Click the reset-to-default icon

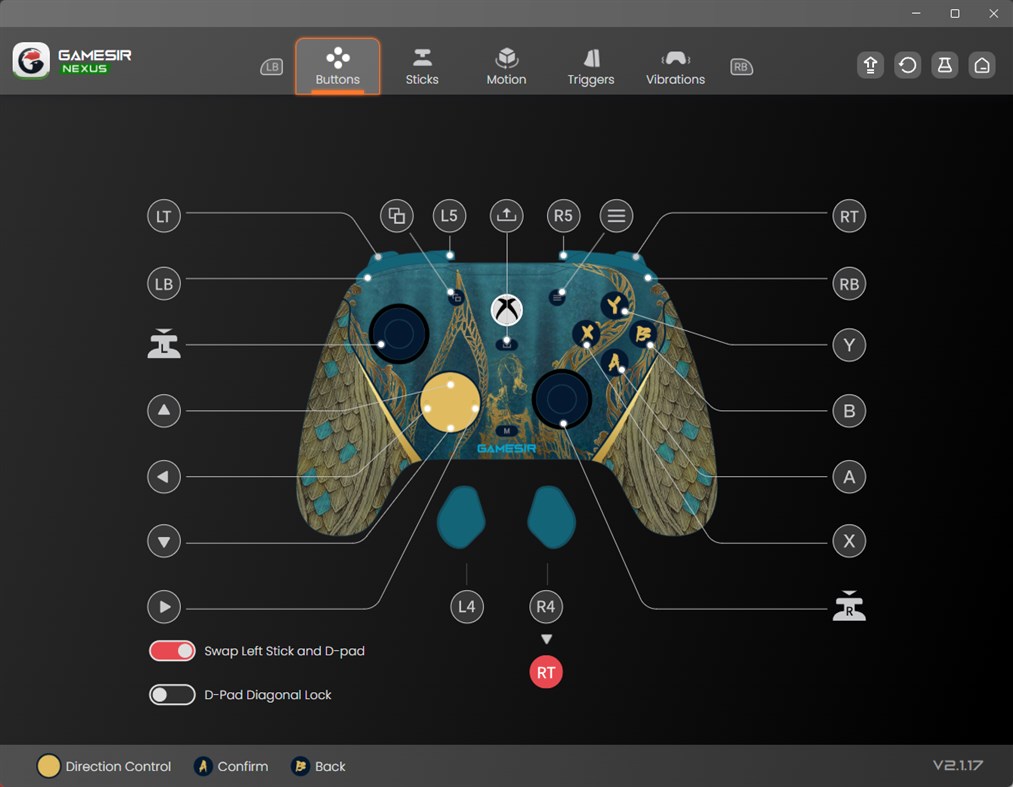click(907, 64)
